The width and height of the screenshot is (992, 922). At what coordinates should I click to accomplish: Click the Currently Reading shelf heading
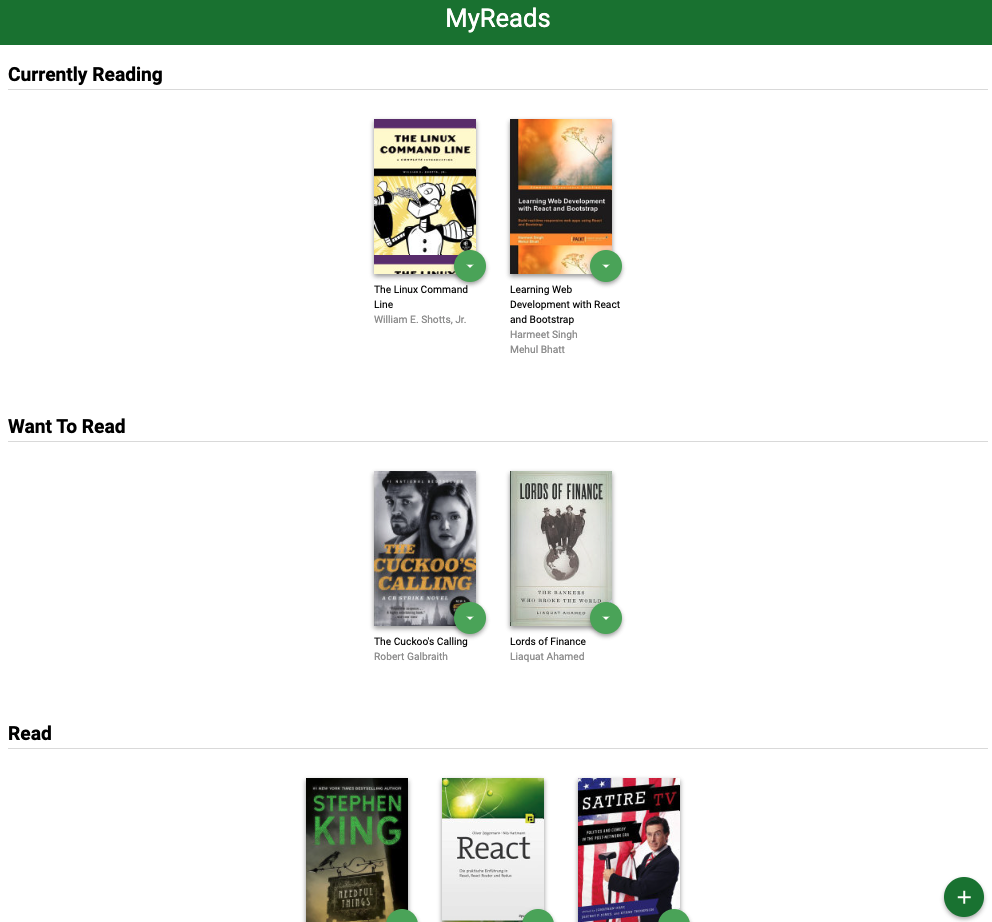[85, 75]
